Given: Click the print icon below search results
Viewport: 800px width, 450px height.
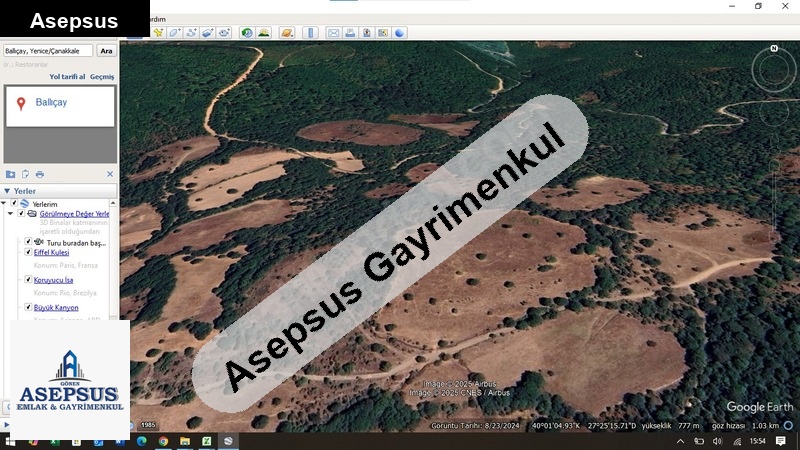Looking at the screenshot, I should (40, 174).
